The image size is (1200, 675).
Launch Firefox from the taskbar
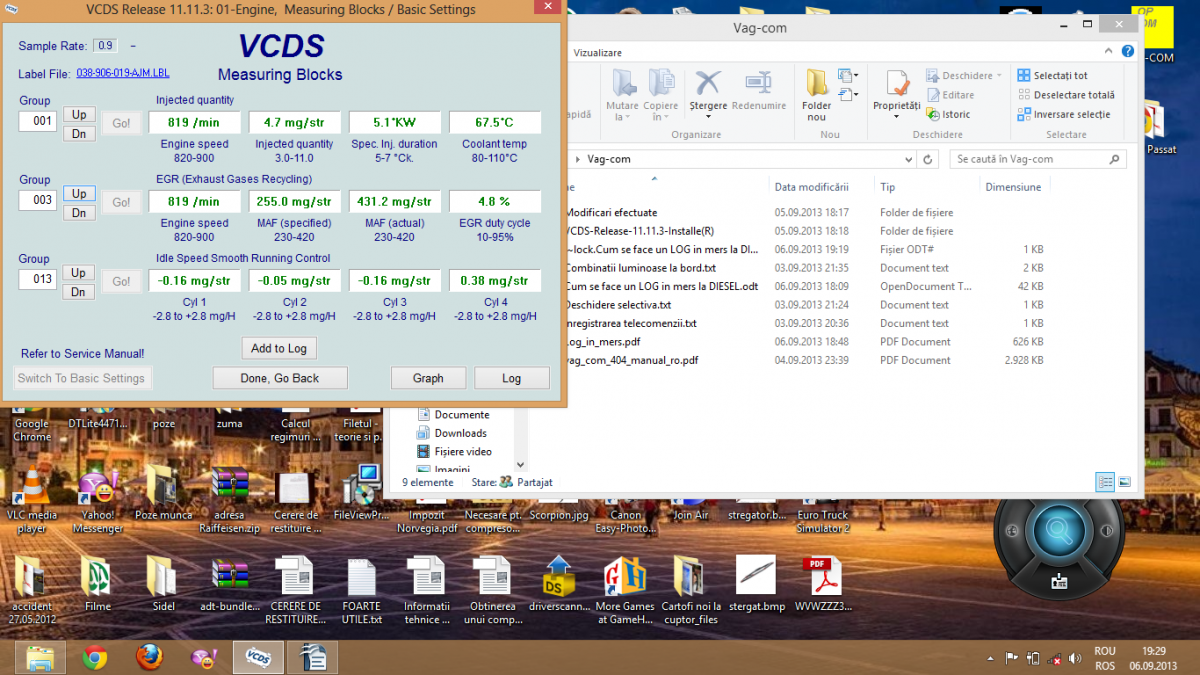(149, 657)
